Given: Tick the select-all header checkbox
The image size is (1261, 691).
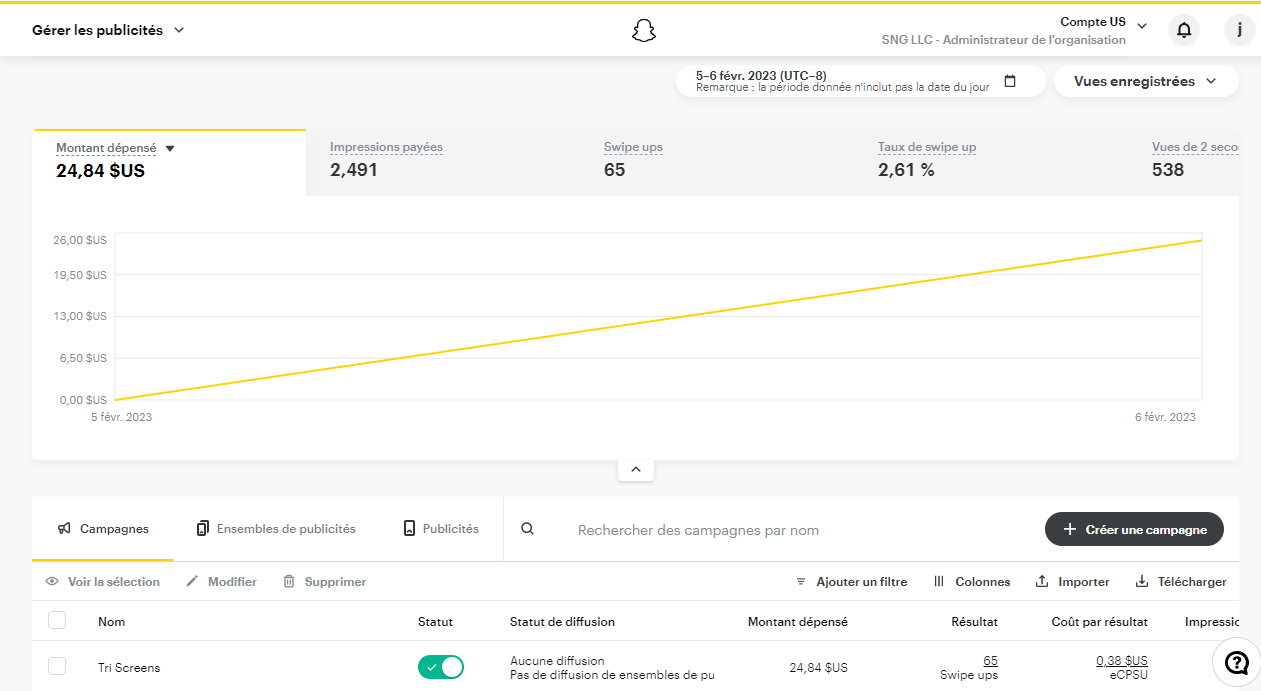Looking at the screenshot, I should click(57, 621).
